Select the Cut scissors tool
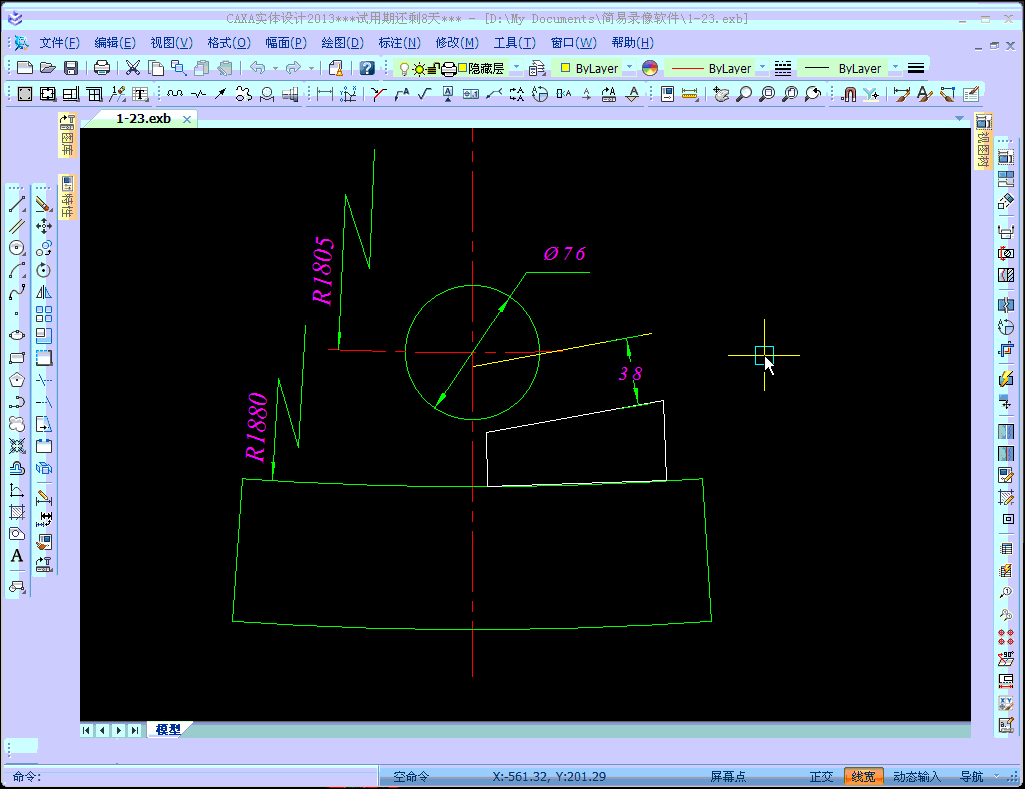This screenshot has width=1025, height=789. coord(133,68)
